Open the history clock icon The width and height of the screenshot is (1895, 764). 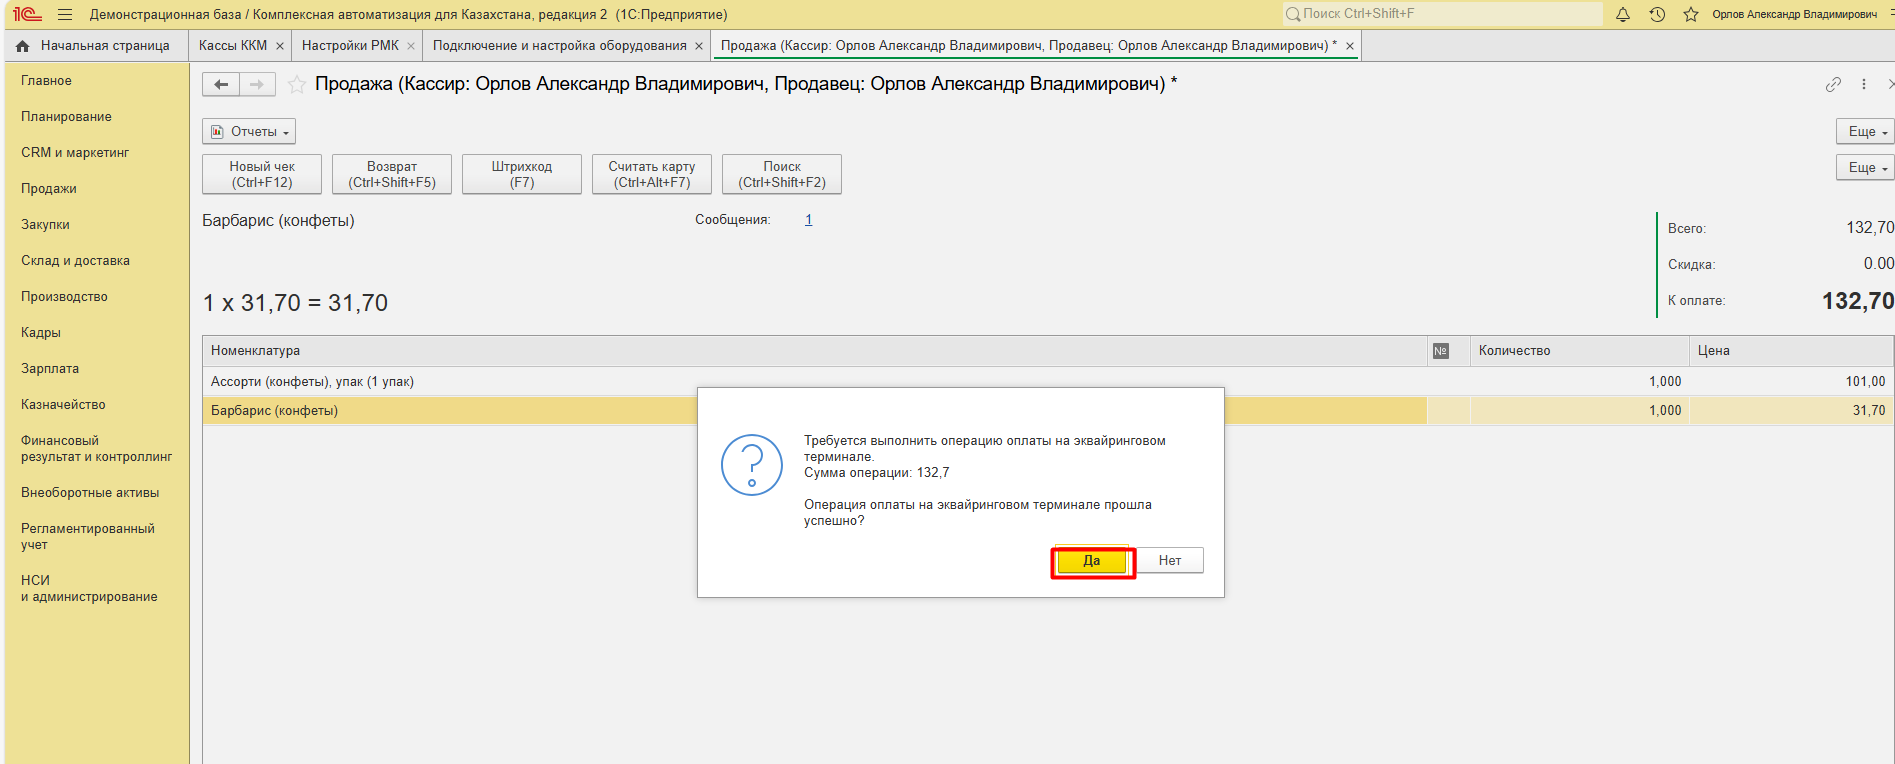point(1657,15)
